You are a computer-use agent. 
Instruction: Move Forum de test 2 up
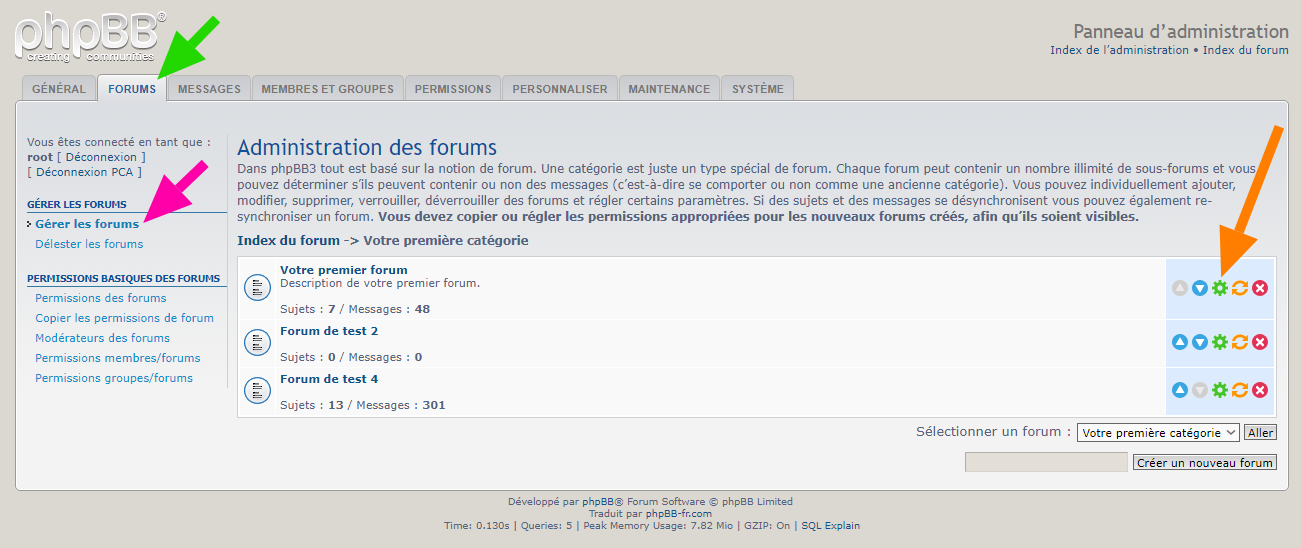click(1179, 342)
